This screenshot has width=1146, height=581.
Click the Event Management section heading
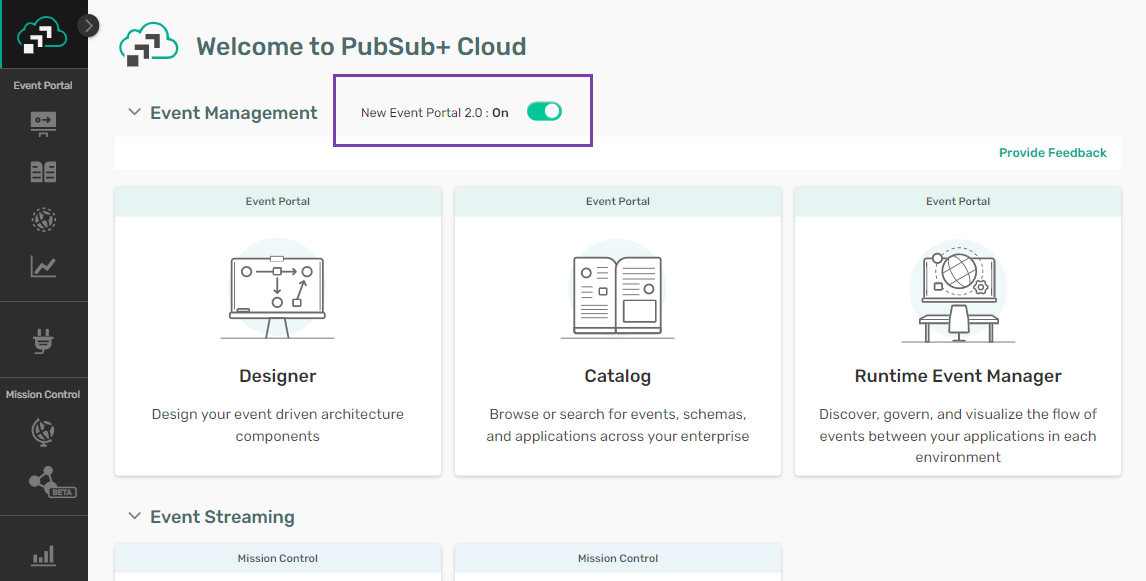234,113
